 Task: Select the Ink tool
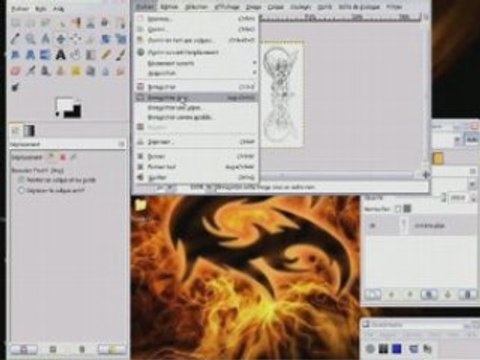point(46,71)
